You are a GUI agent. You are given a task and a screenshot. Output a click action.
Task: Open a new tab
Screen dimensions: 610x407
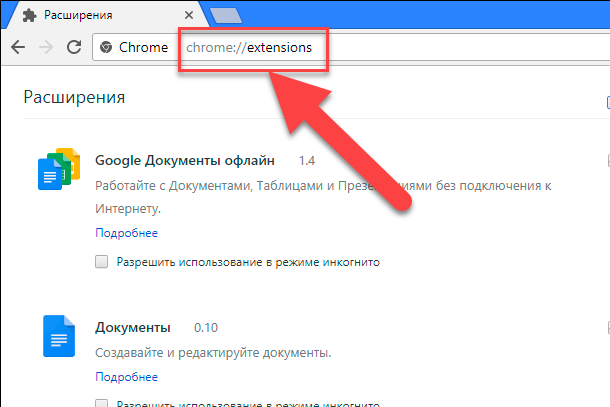[x=226, y=16]
